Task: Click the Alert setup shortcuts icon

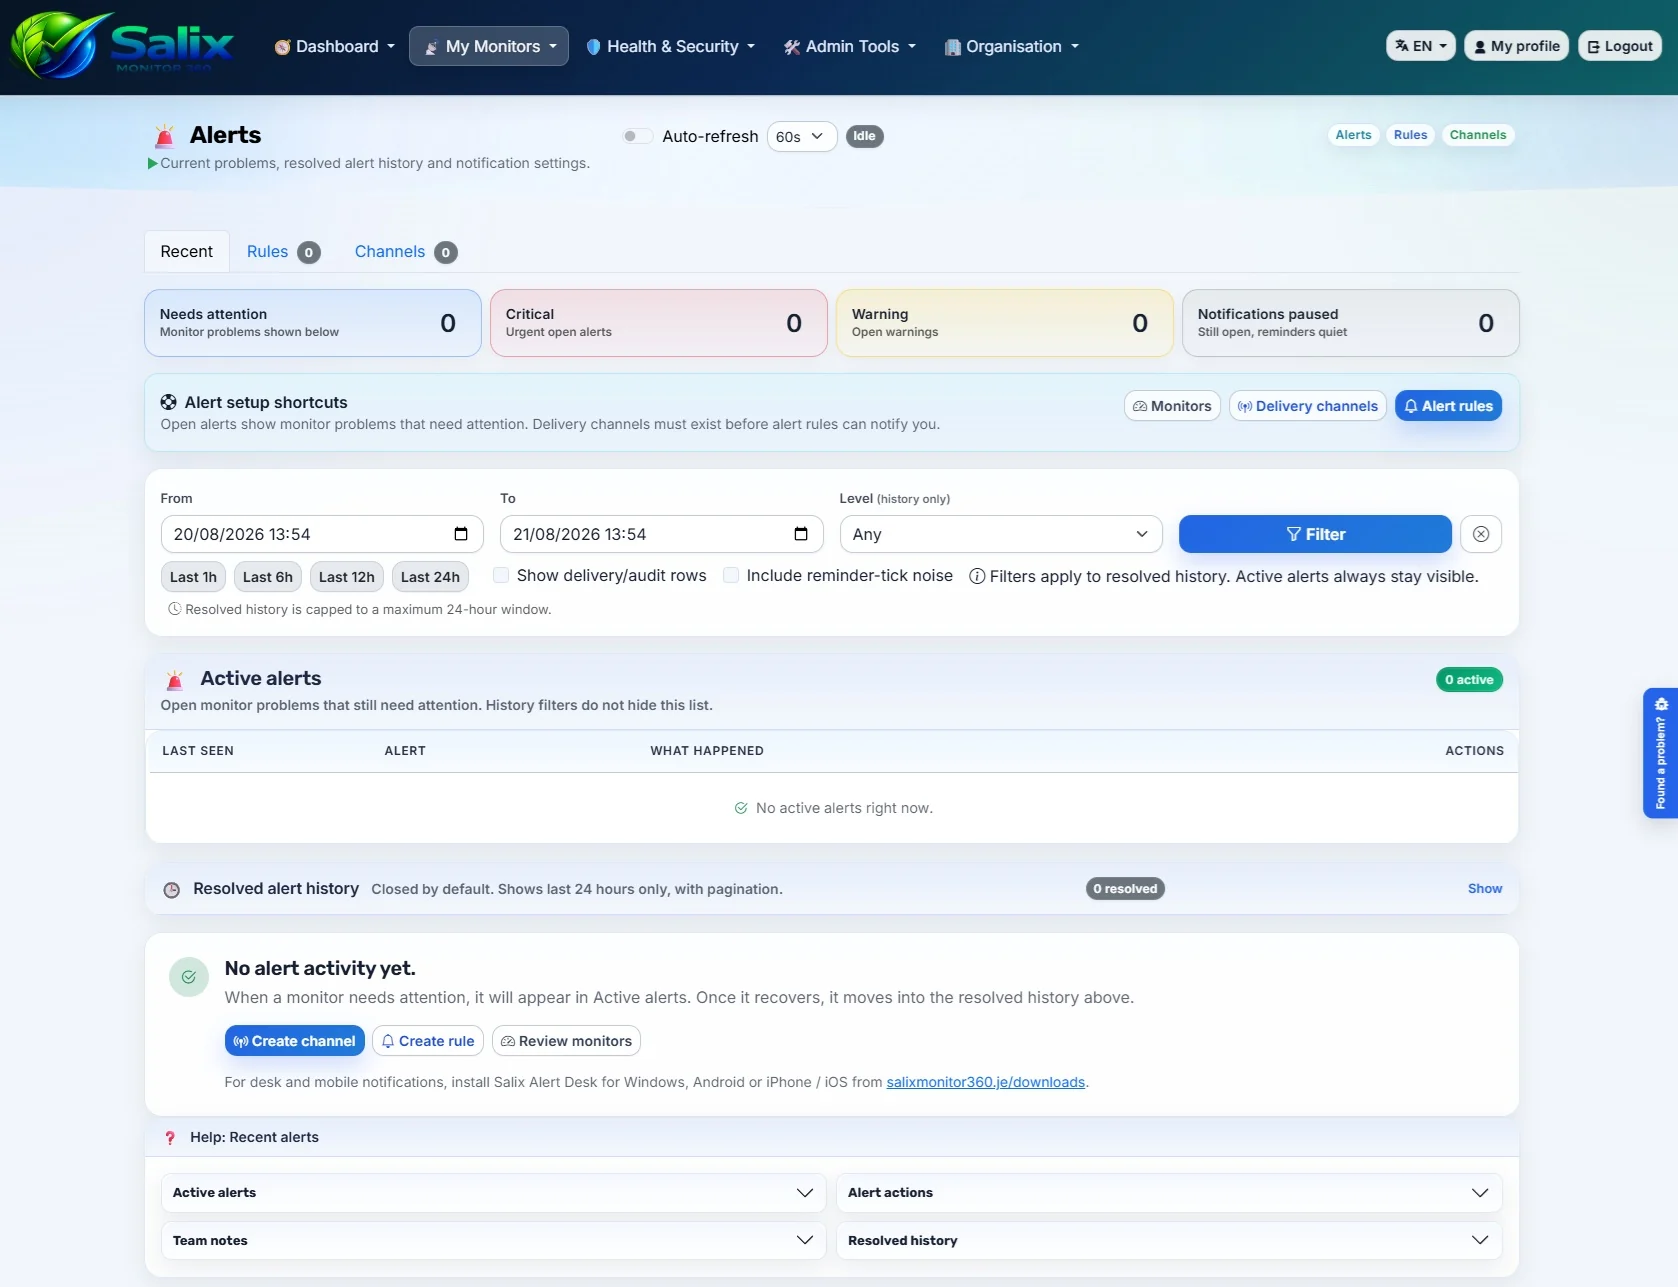Action: 169,402
